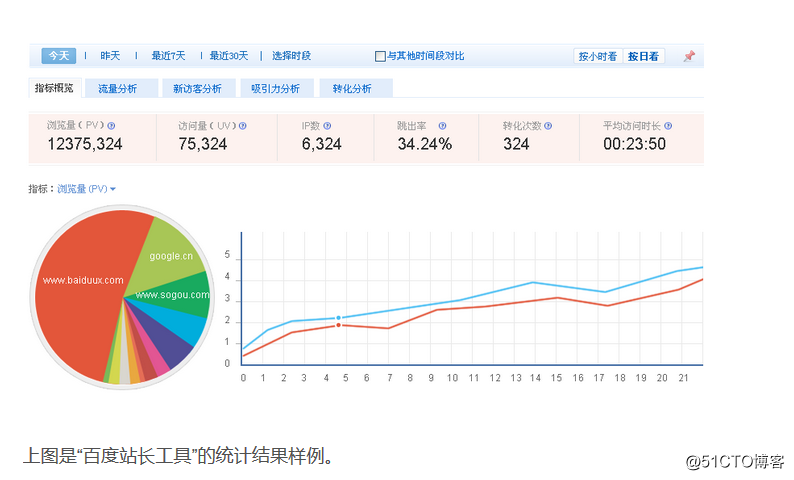This screenshot has width=794, height=480.
Task: Switch time range to 昨天
Action: 110,56
